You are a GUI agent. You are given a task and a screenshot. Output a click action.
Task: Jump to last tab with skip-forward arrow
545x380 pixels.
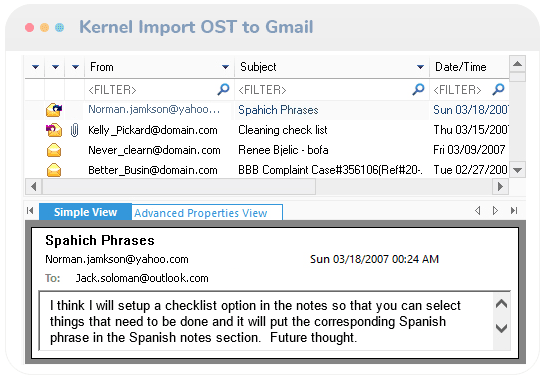click(514, 210)
